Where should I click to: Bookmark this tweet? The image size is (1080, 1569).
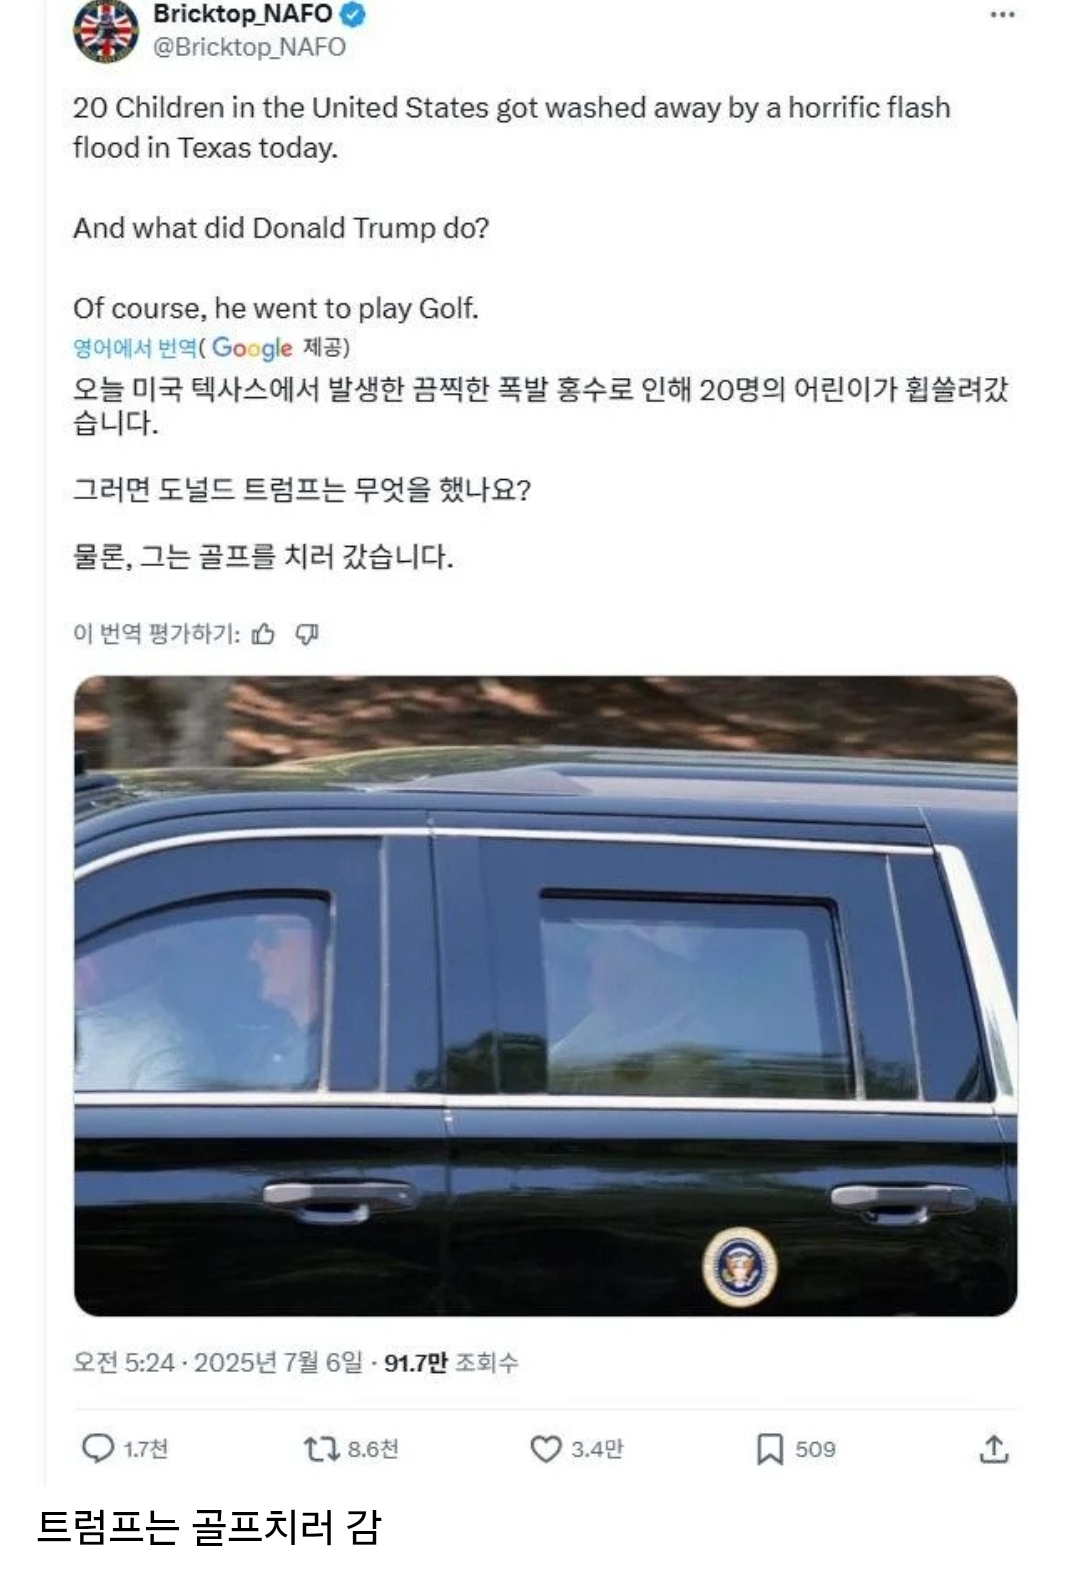tap(769, 1449)
